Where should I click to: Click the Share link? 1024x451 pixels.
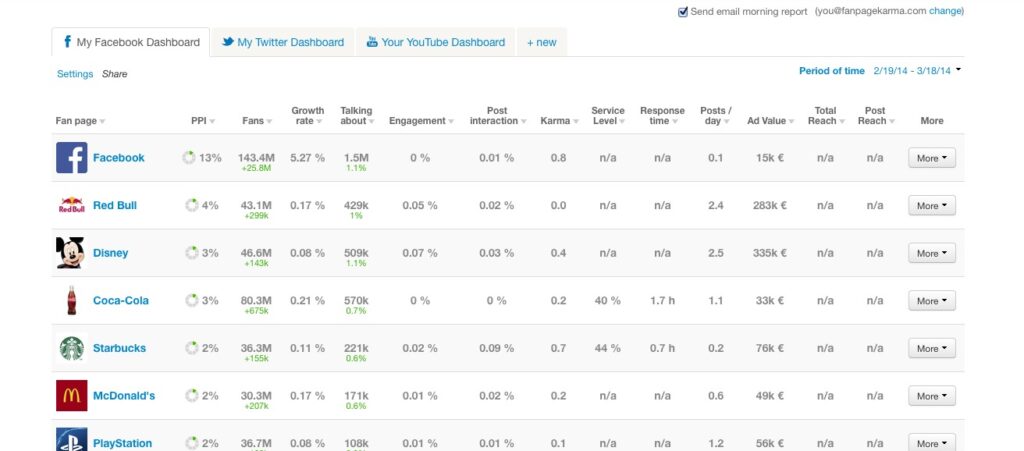point(114,74)
